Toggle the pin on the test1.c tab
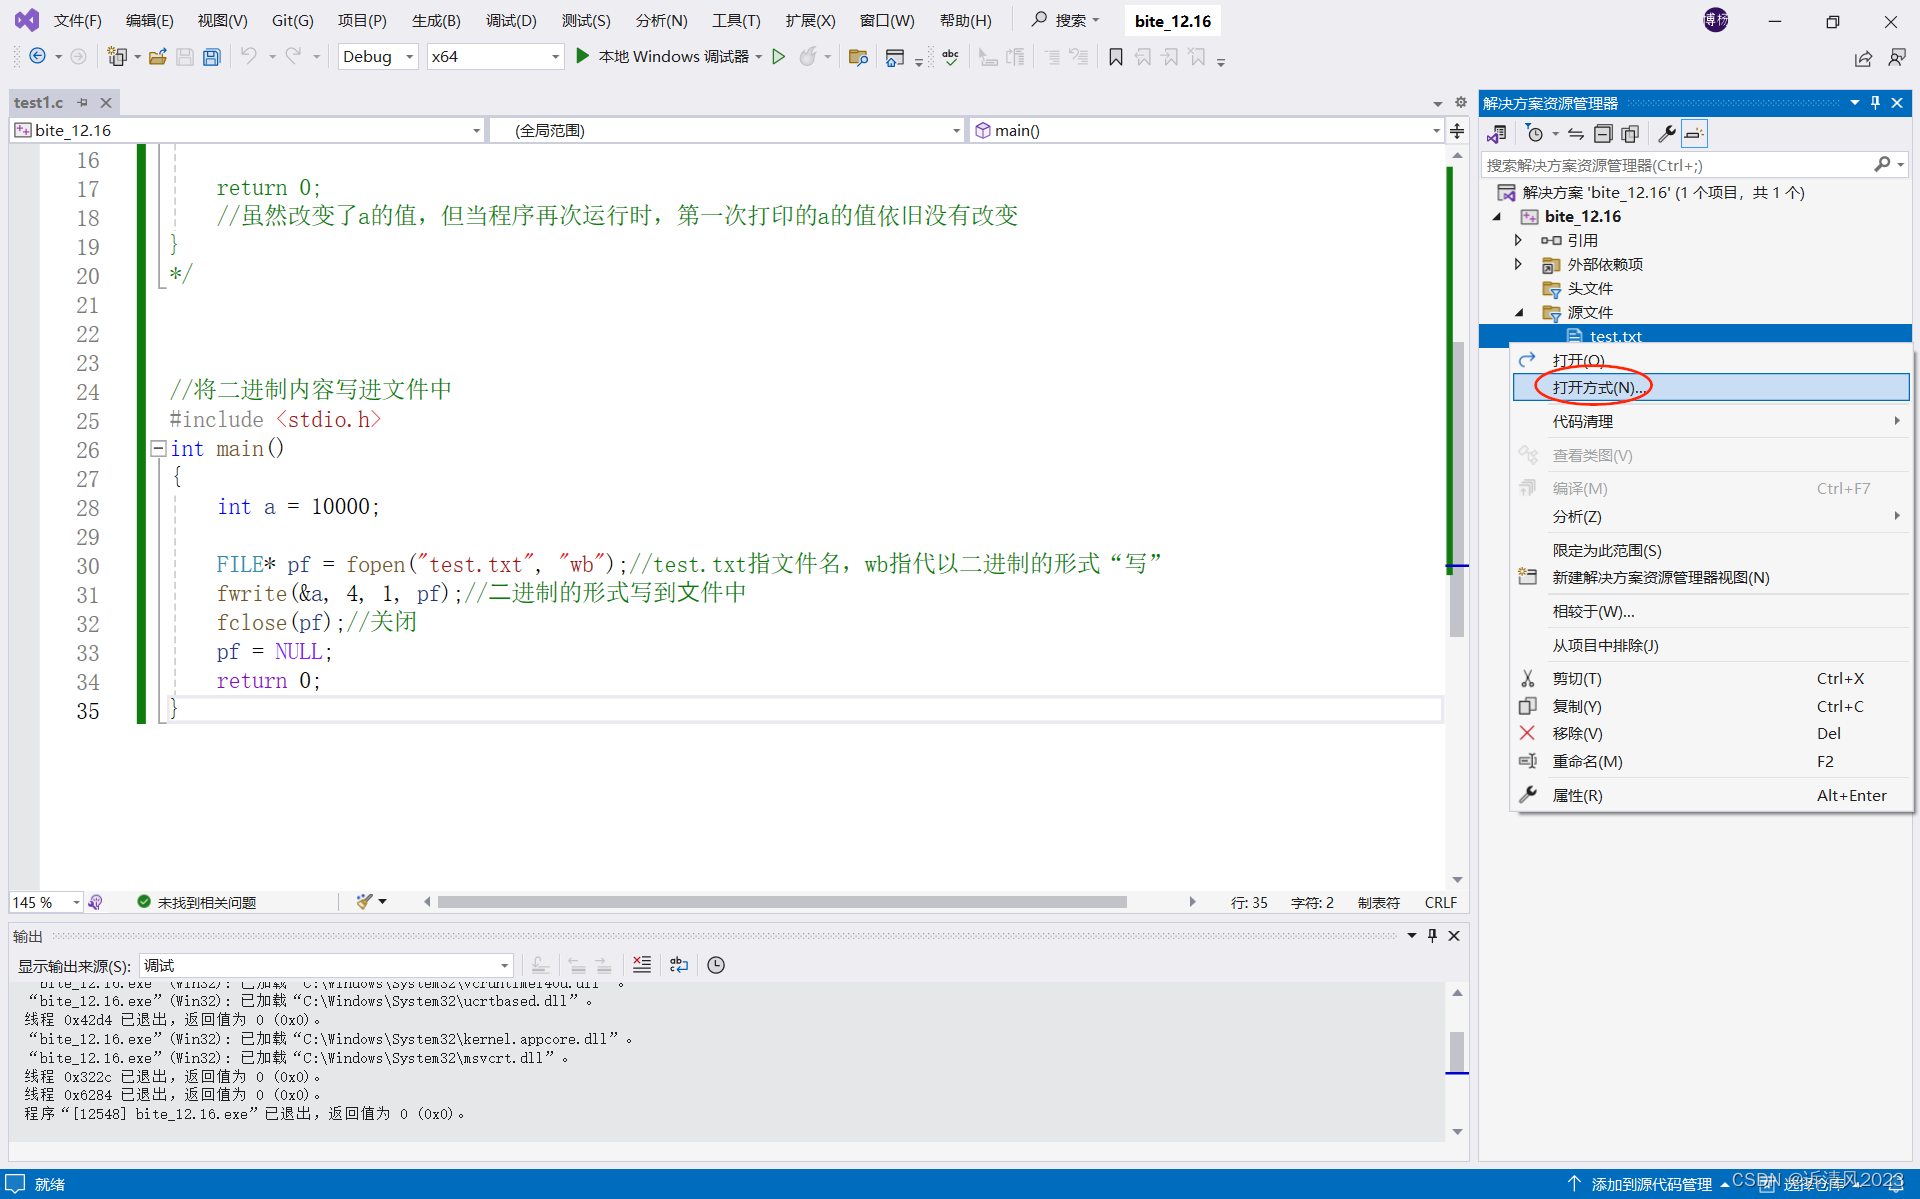 coord(83,102)
